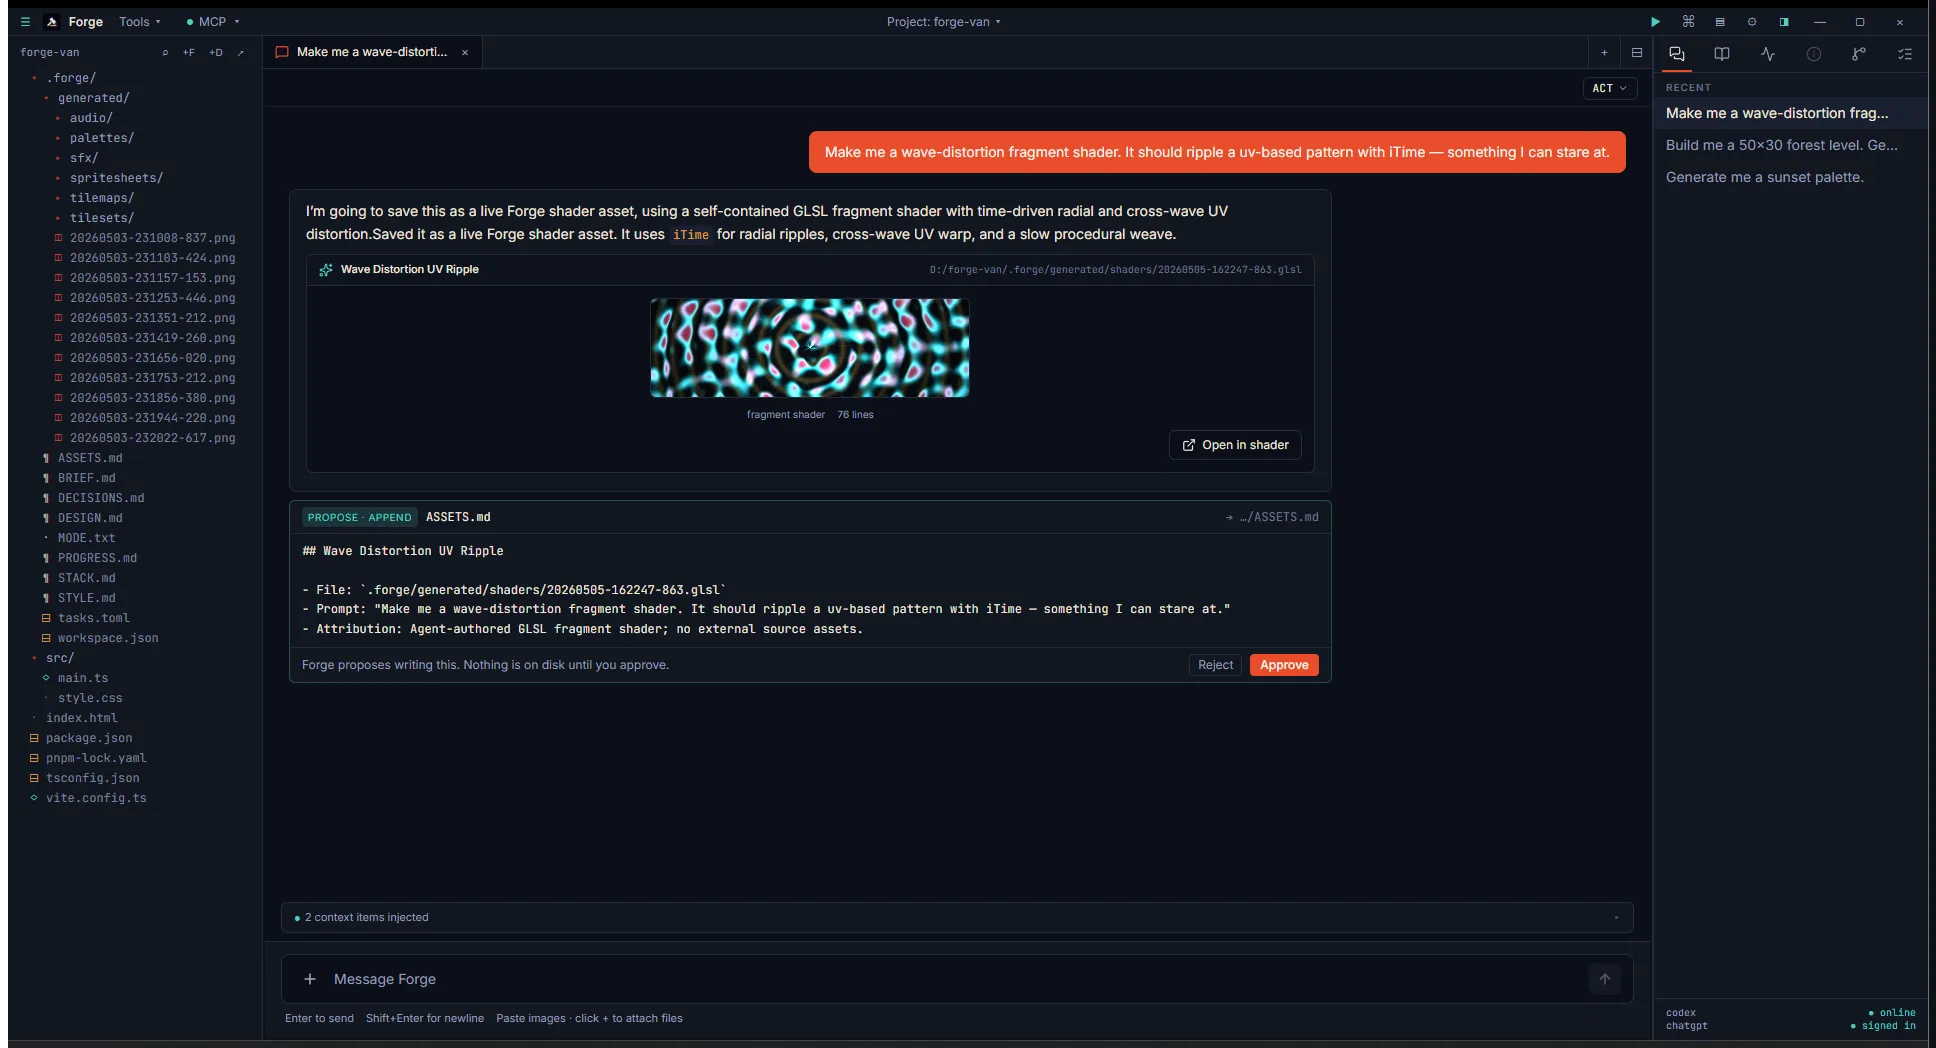
Task: Open recent chat 'Generate me a sunset palette.'
Action: [1764, 177]
